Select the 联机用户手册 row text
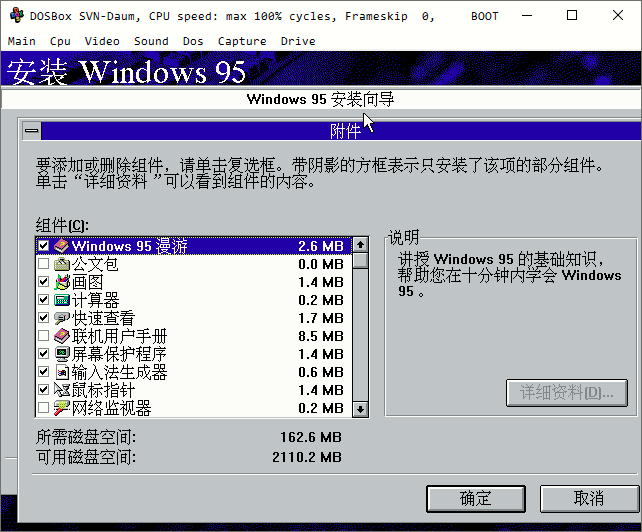 coord(120,336)
